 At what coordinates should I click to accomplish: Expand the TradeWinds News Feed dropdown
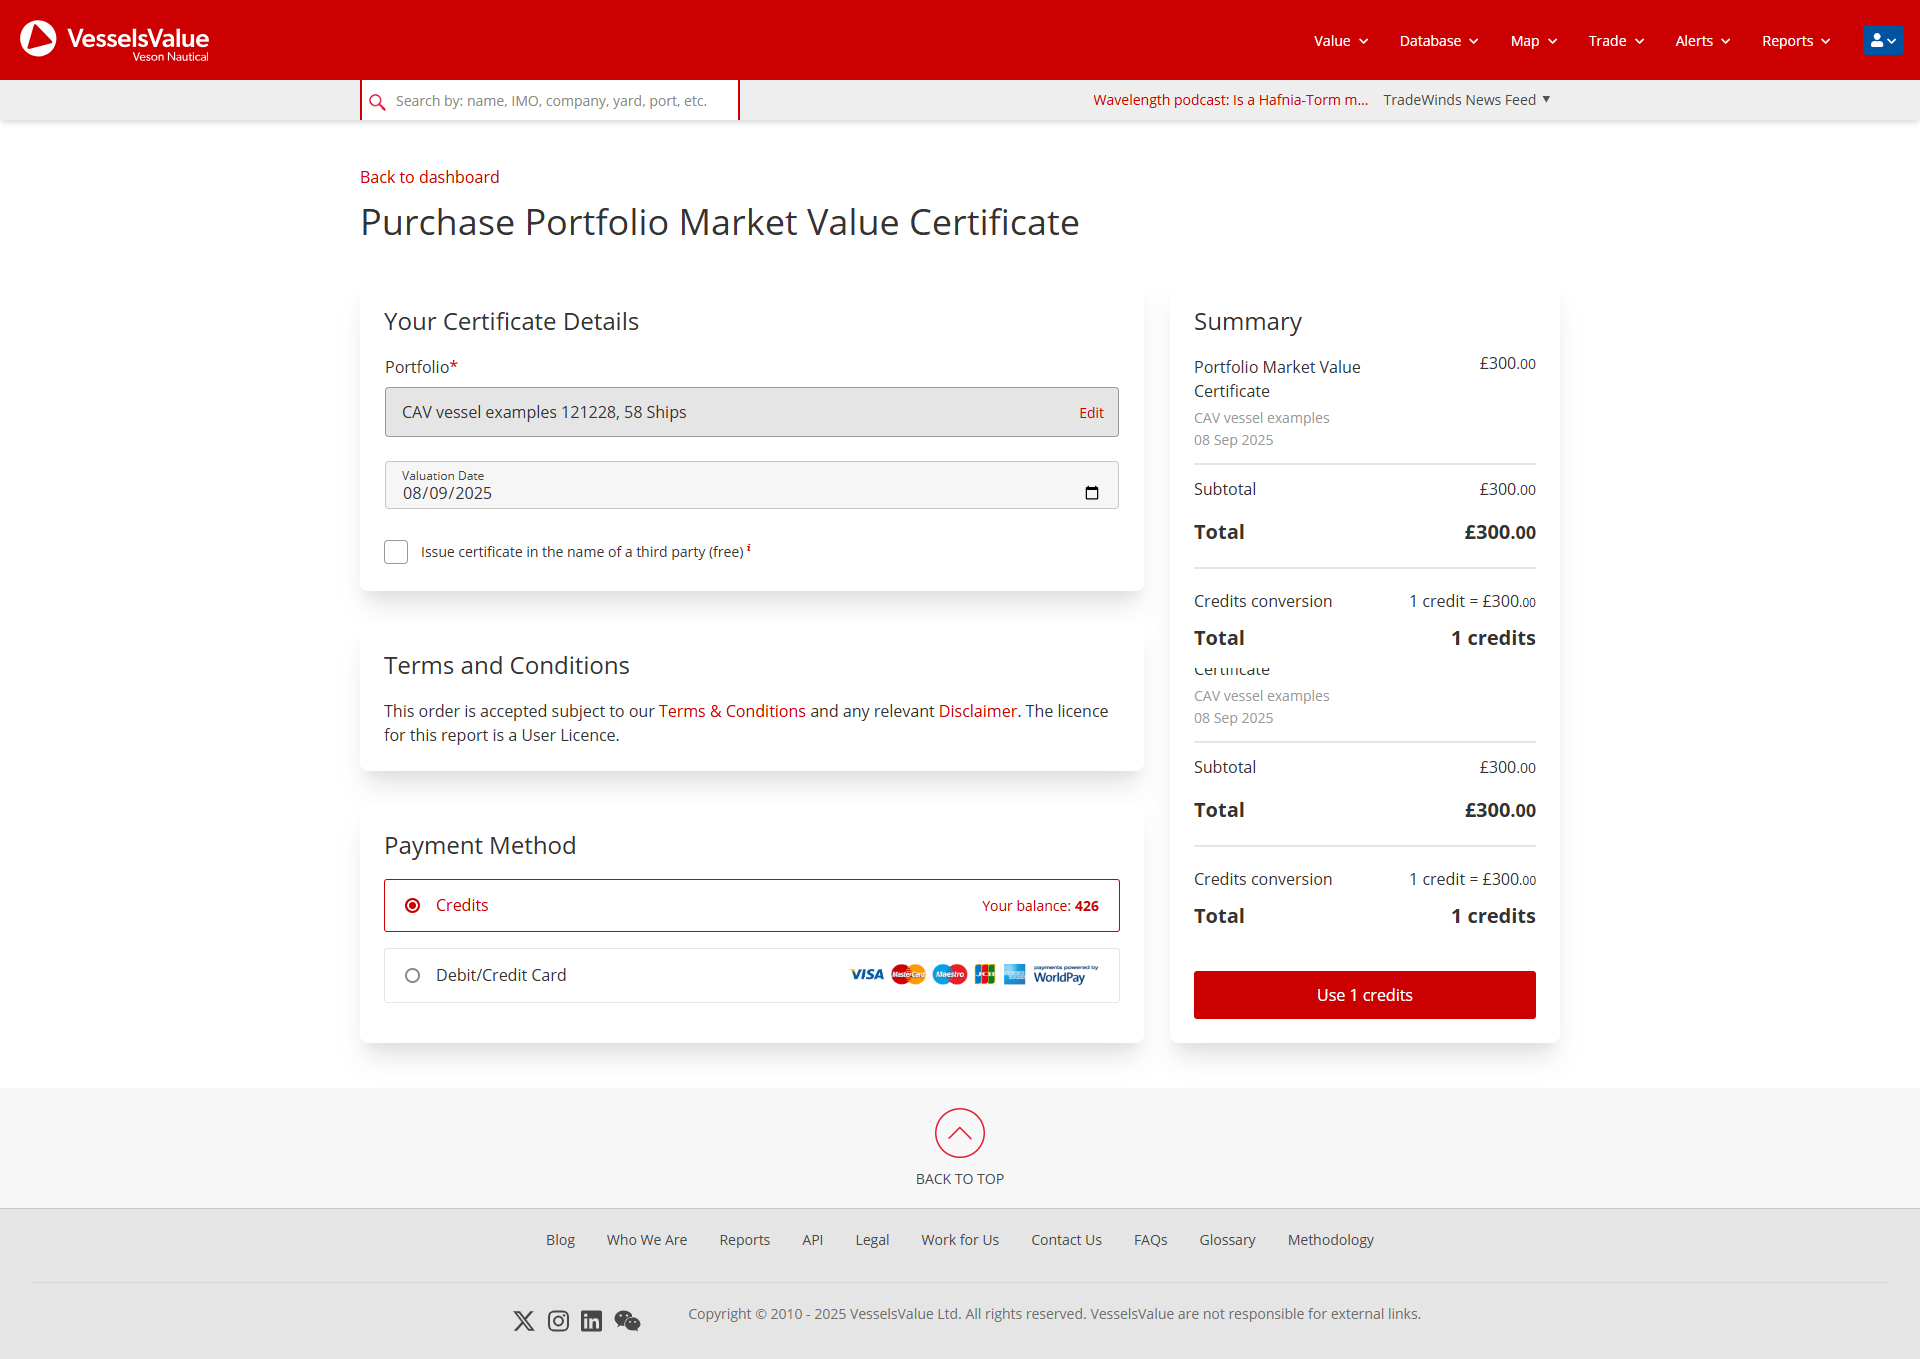1466,100
